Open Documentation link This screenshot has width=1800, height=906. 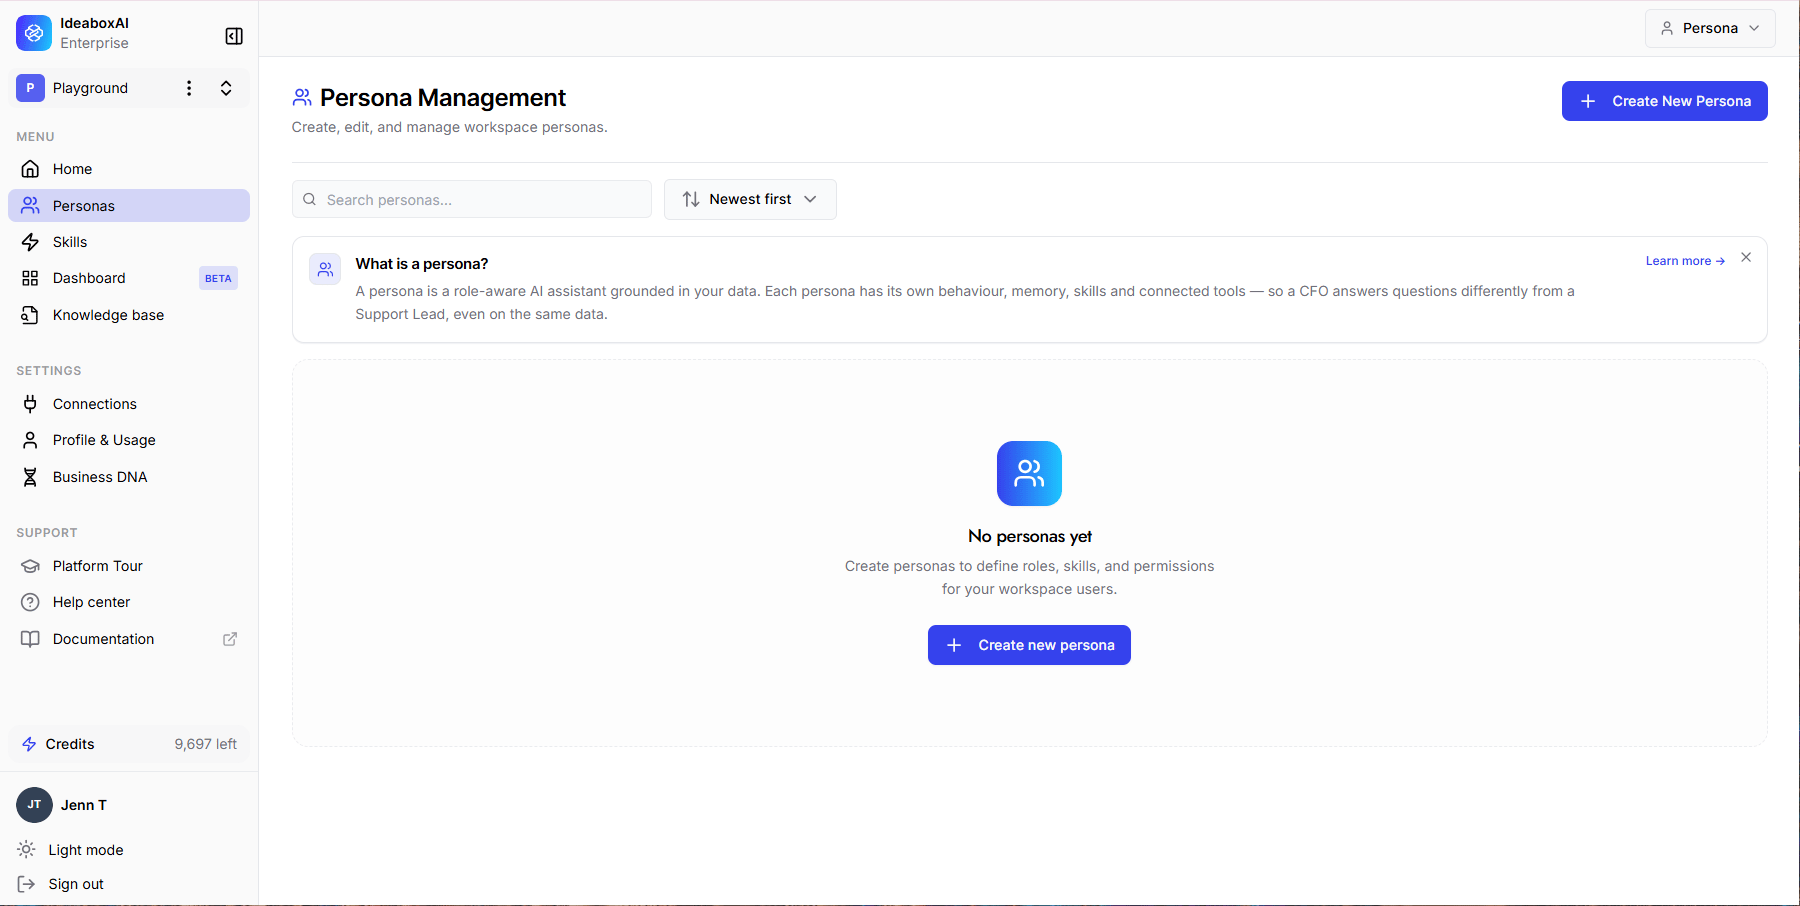tap(129, 639)
